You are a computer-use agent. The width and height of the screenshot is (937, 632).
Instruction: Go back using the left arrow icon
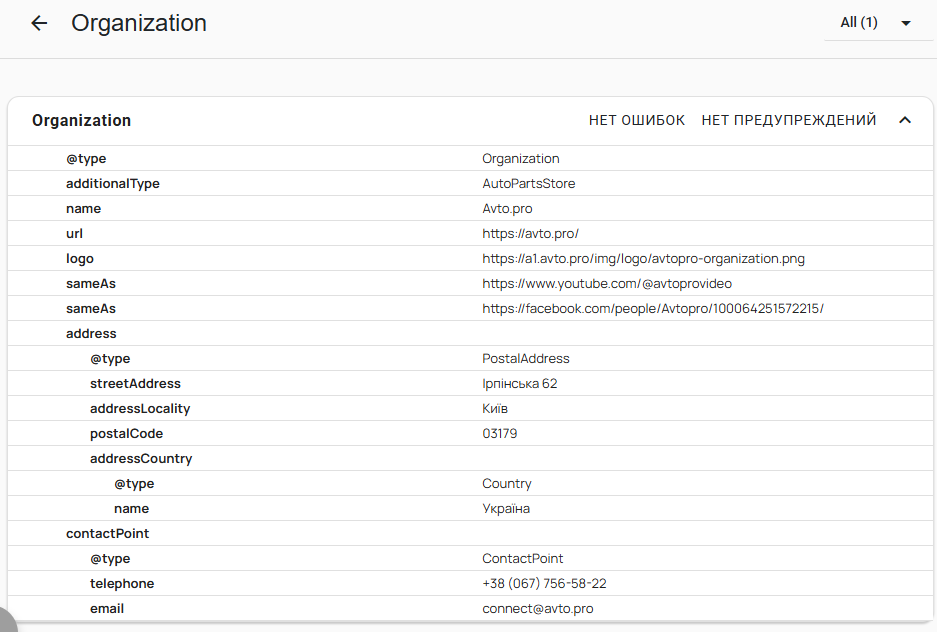(x=39, y=23)
